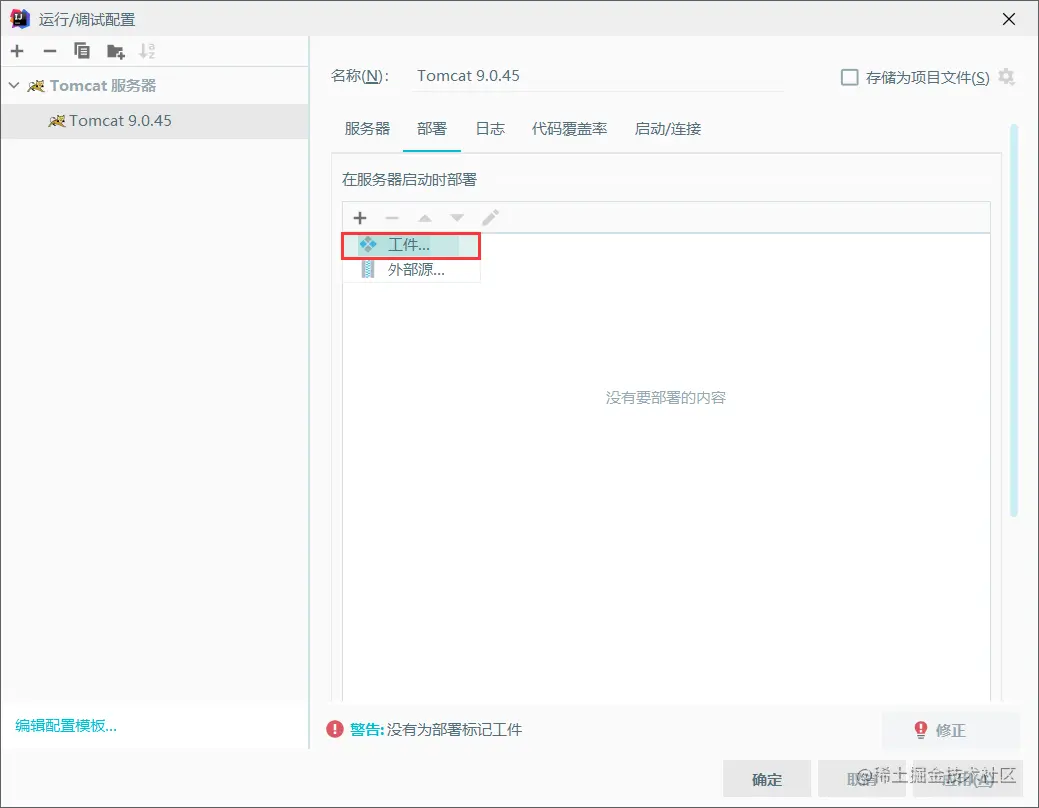This screenshot has width=1039, height=808.
Task: Collapse the Tomcat 服务器 tree node
Action: tap(14, 86)
